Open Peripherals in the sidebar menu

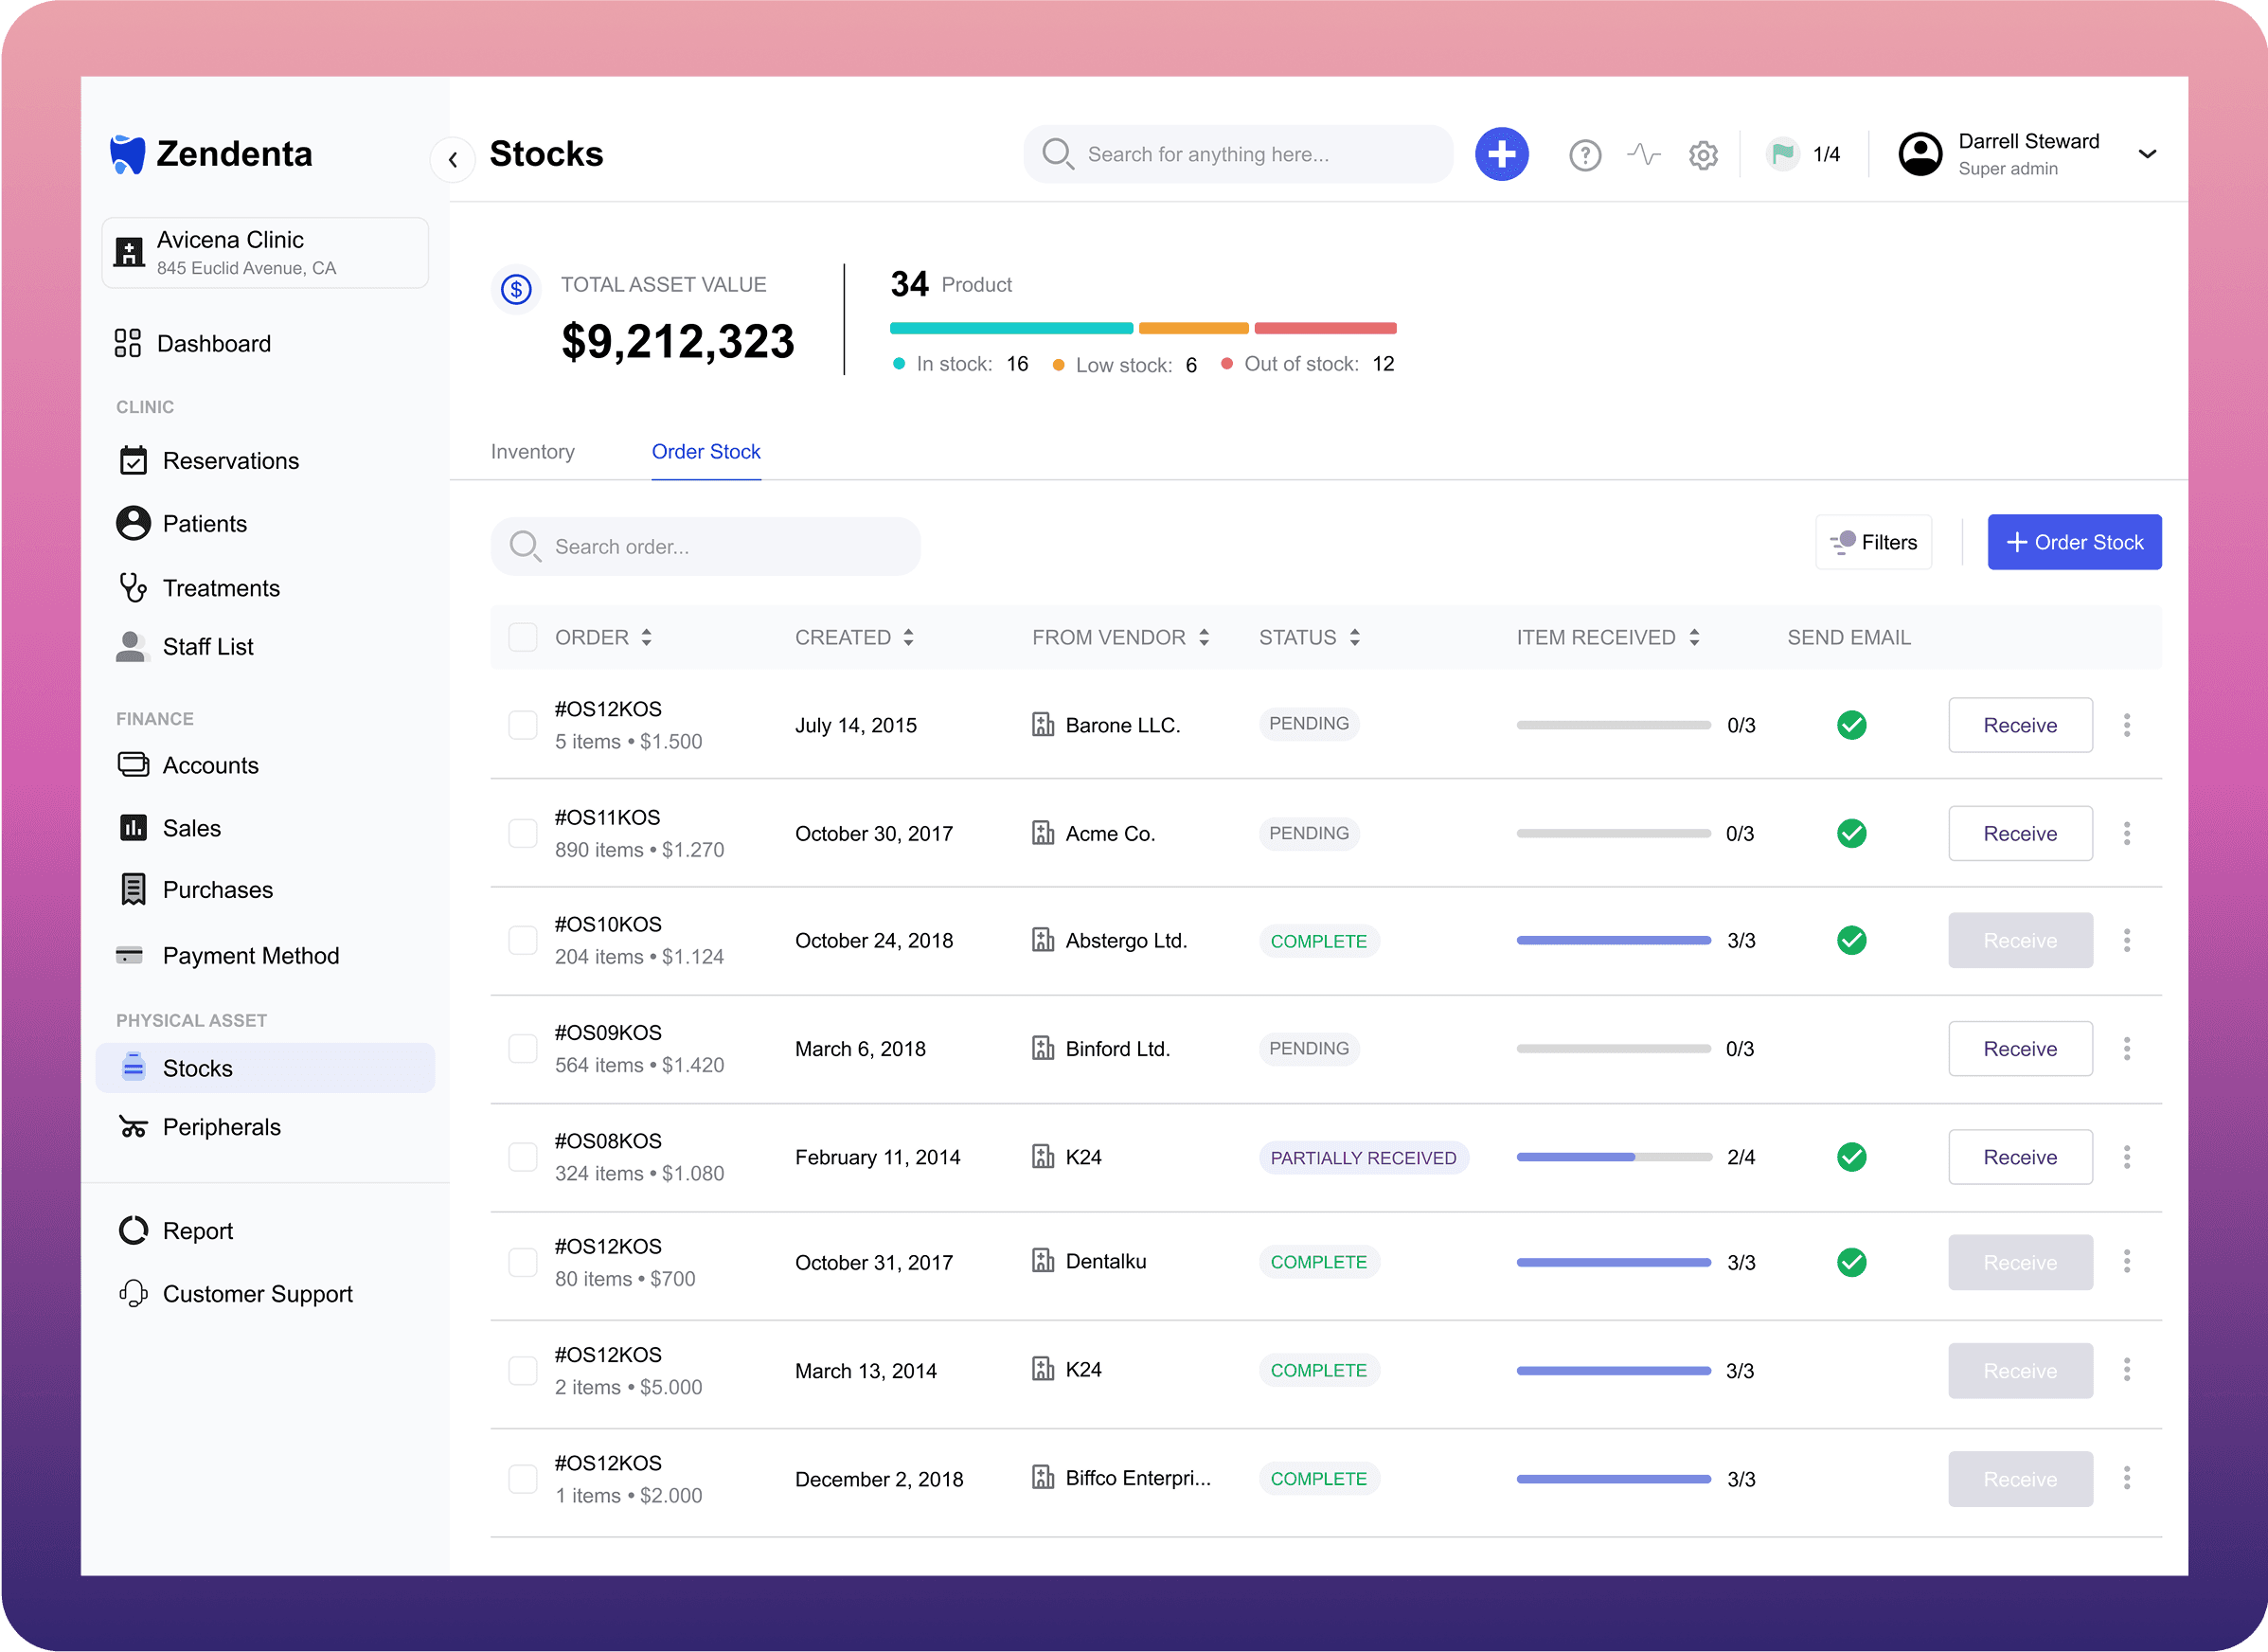tap(221, 1127)
